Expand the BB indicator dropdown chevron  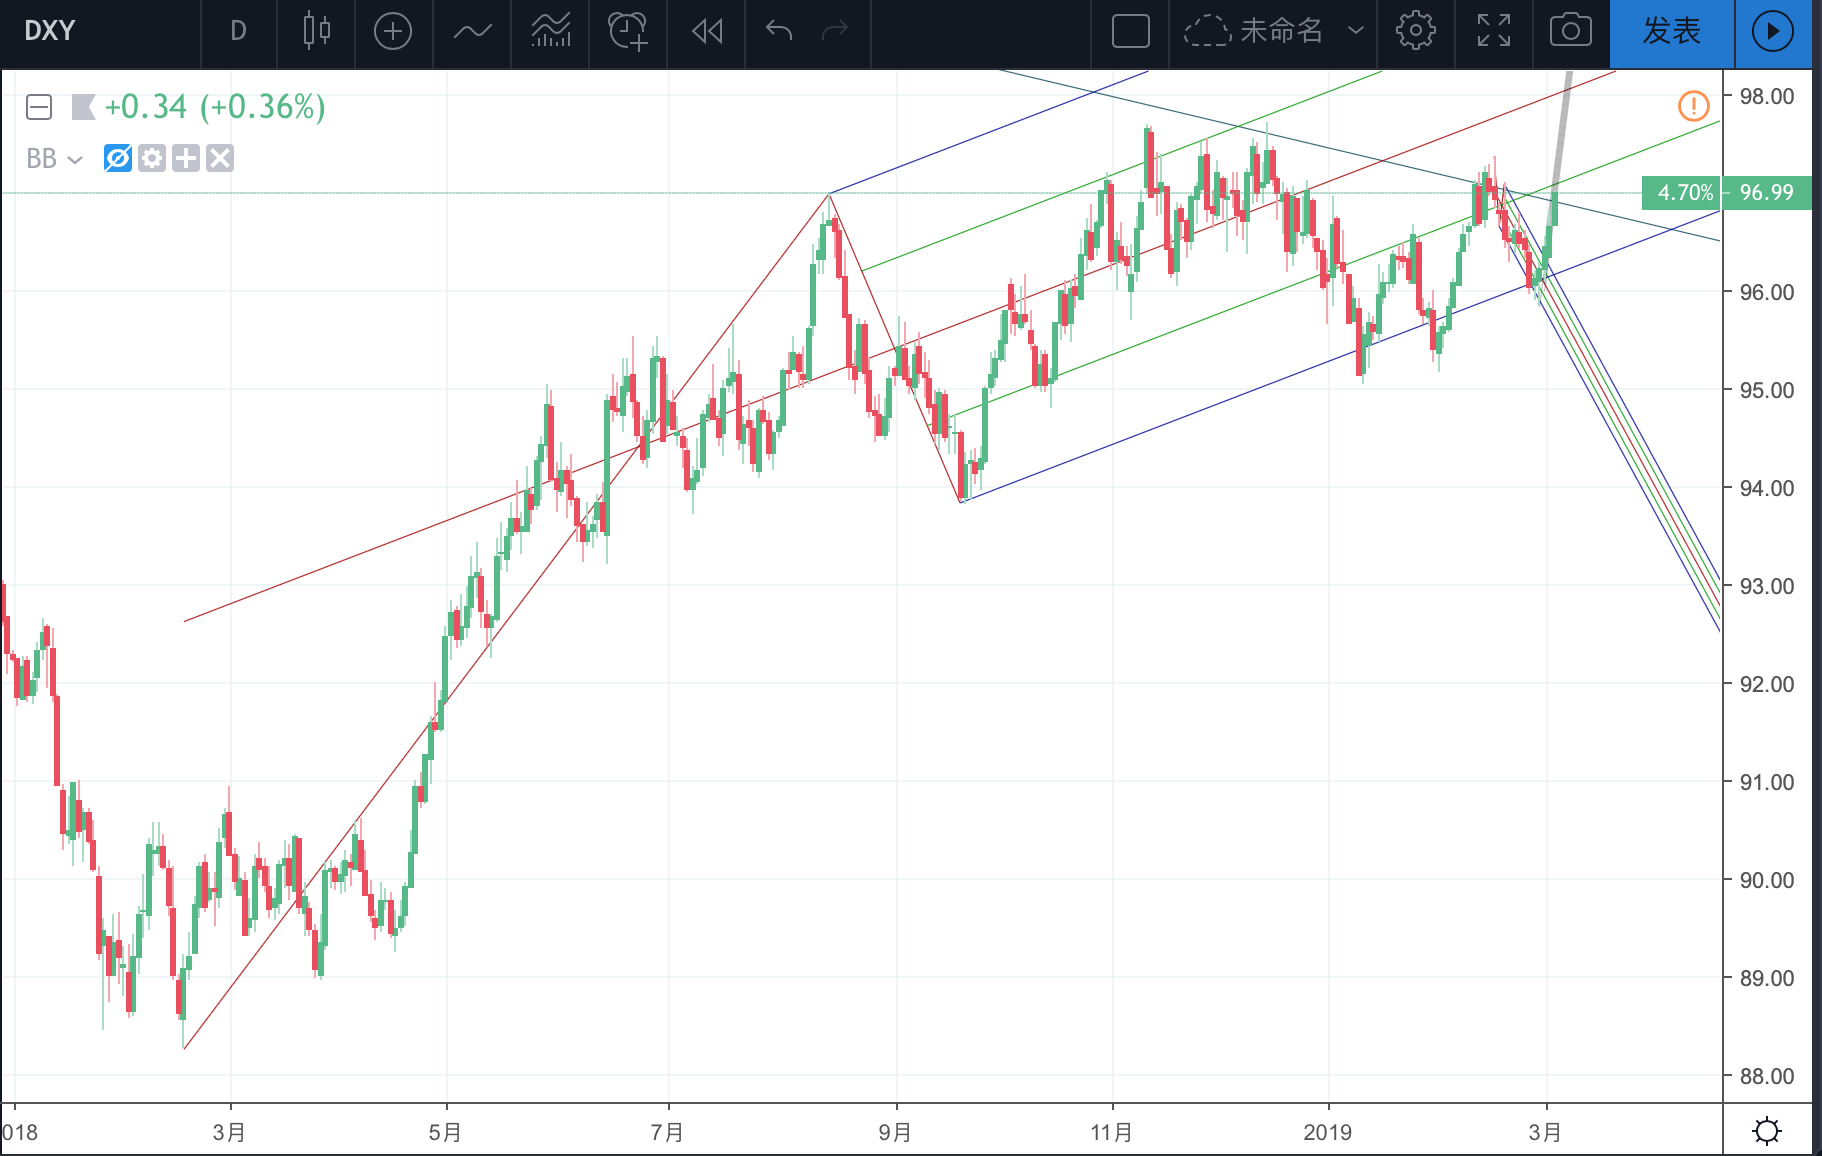coord(75,159)
